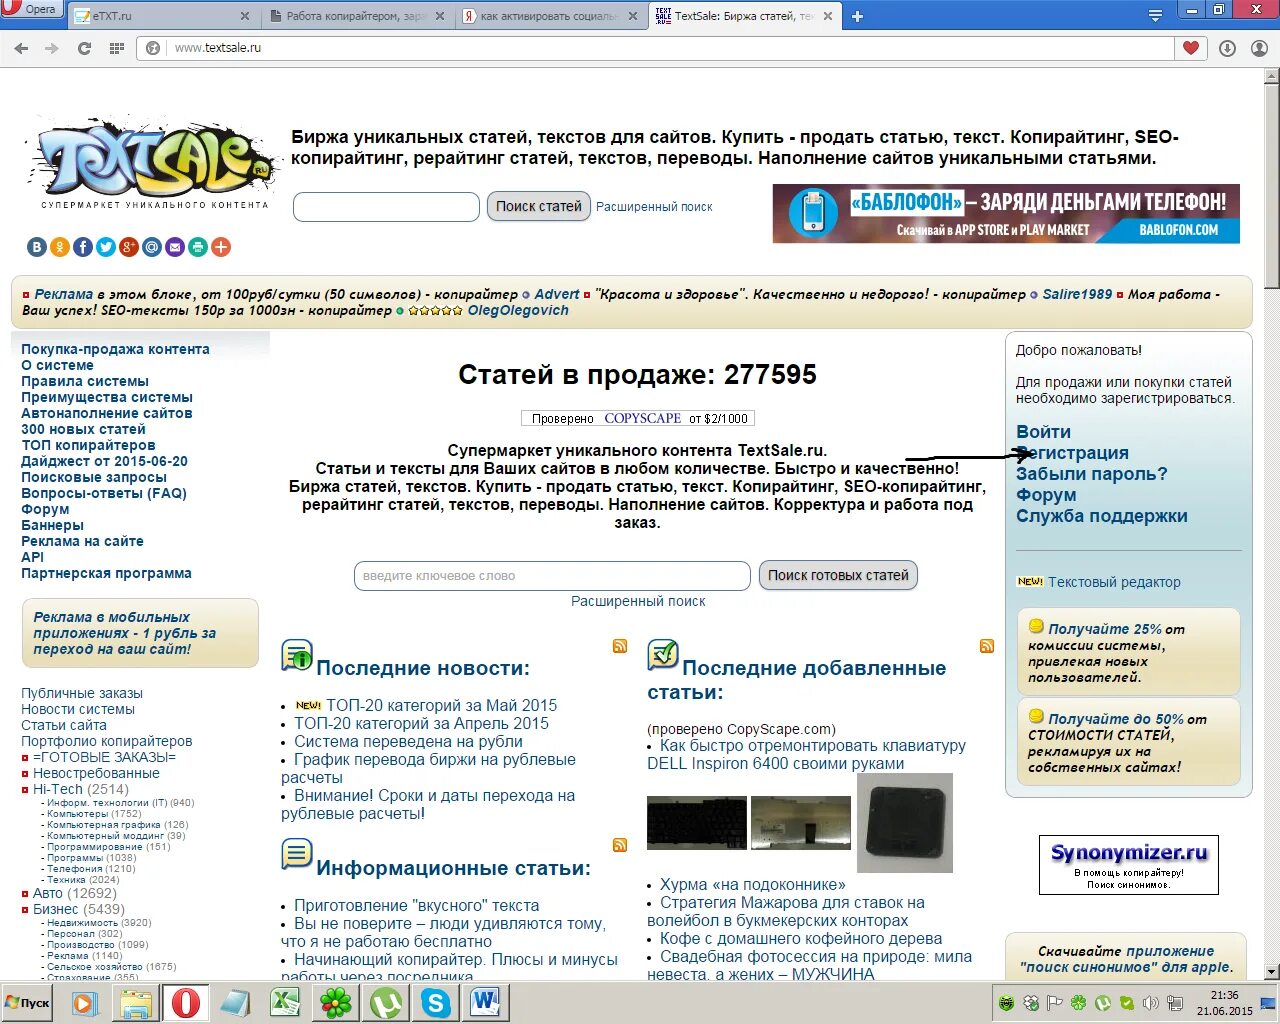The width and height of the screenshot is (1280, 1024).
Task: Share page via VKontakte icon
Action: click(37, 247)
